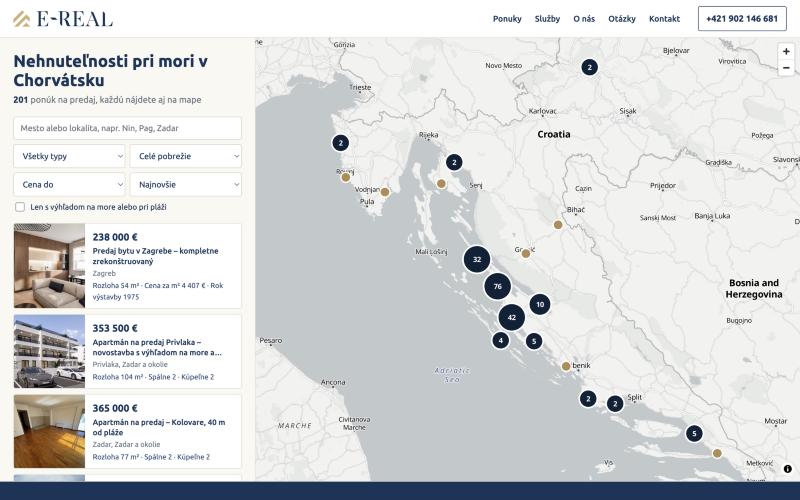This screenshot has width=800, height=500.
Task: Open cluster 2 in western Istria
Action: tap(341, 143)
